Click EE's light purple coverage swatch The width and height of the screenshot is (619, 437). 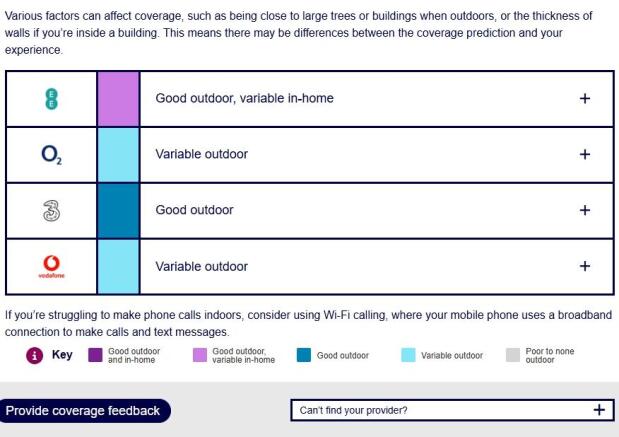coord(118,98)
